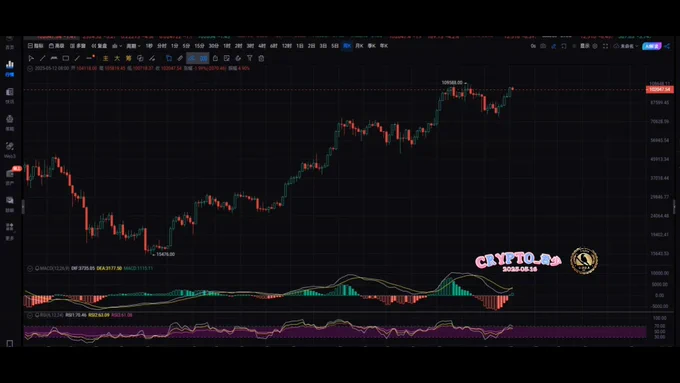The height and width of the screenshot is (383, 680).
Task: Click the blue copy-drawing tool icon
Action: pyautogui.click(x=169, y=58)
